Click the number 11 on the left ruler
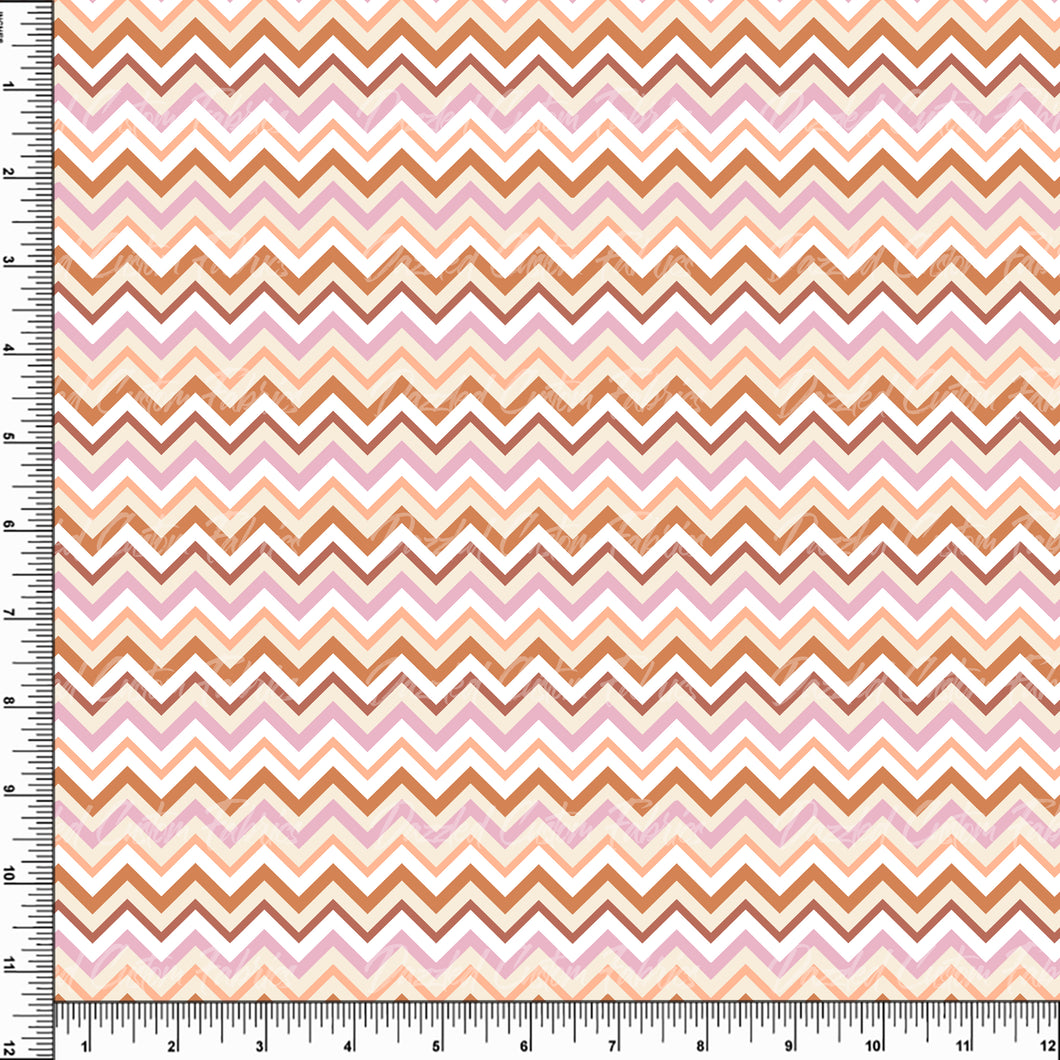 click(x=9, y=965)
